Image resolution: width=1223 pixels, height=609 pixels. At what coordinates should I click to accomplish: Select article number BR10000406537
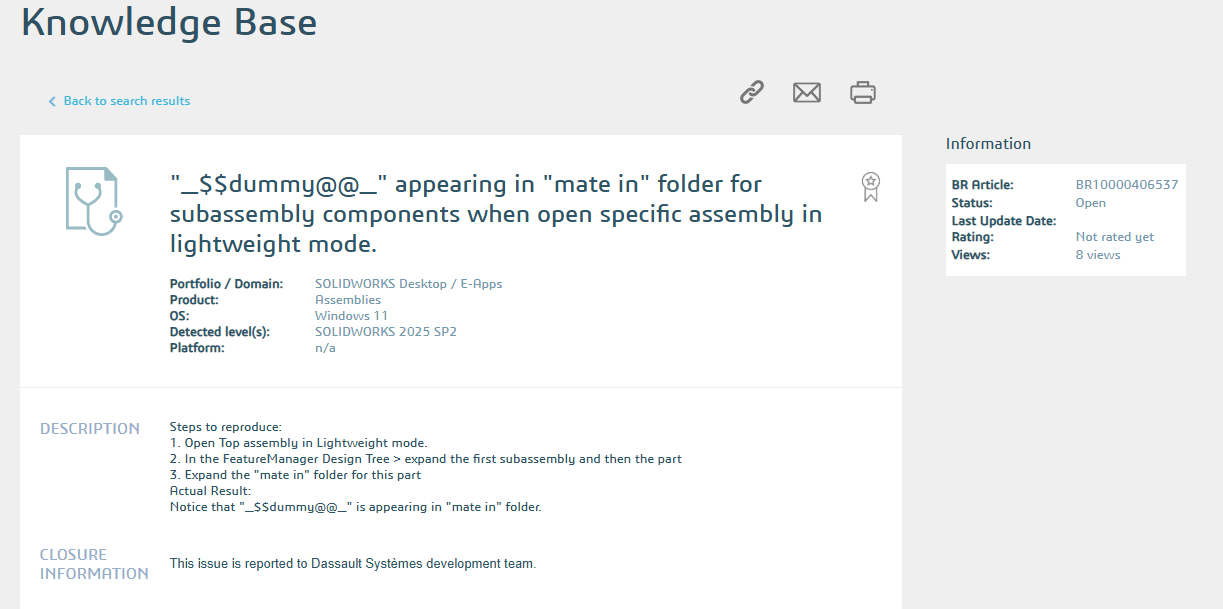click(1126, 185)
